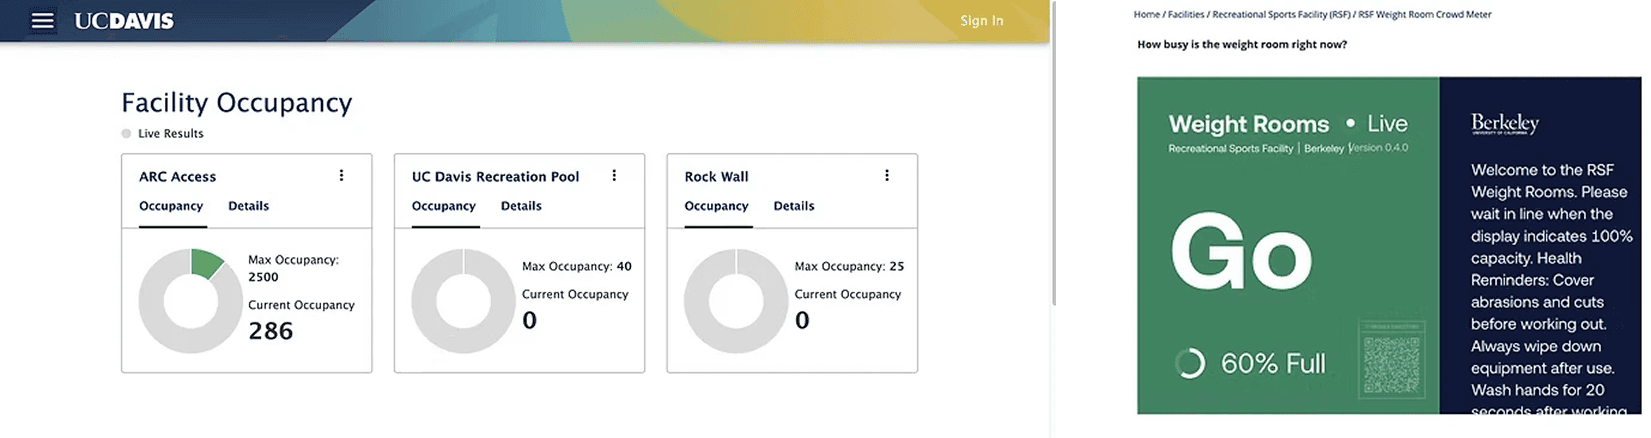Click RSF Weight Room Crowd Meter breadcrumb
Screen dimensions: 1651x438
coord(1424,15)
